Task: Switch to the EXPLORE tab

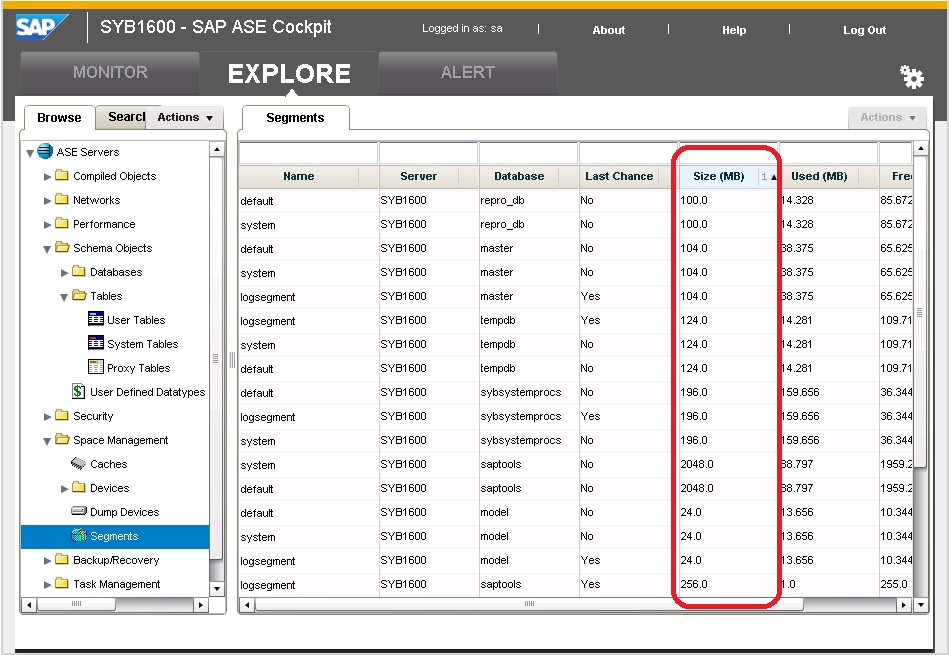Action: pyautogui.click(x=289, y=73)
